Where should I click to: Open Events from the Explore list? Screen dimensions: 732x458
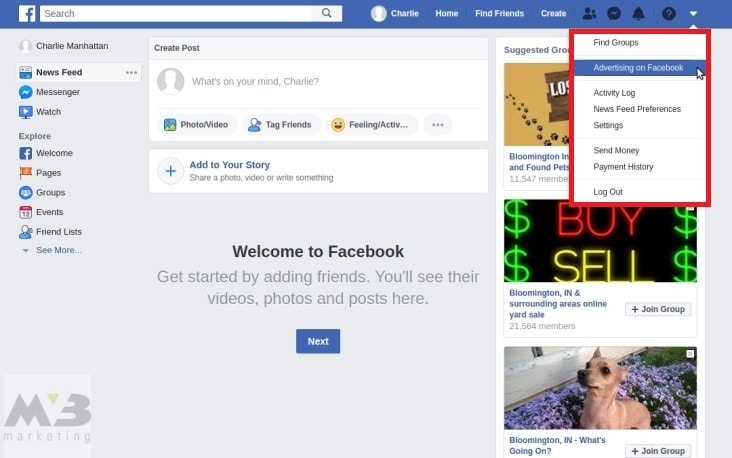pyautogui.click(x=49, y=212)
